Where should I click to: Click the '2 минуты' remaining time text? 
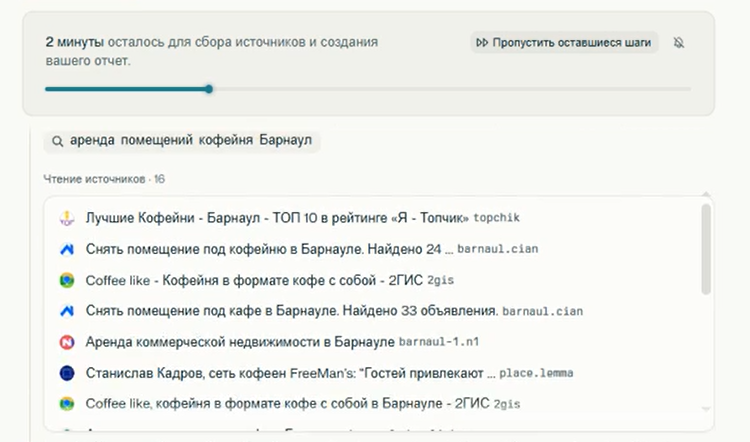(75, 42)
